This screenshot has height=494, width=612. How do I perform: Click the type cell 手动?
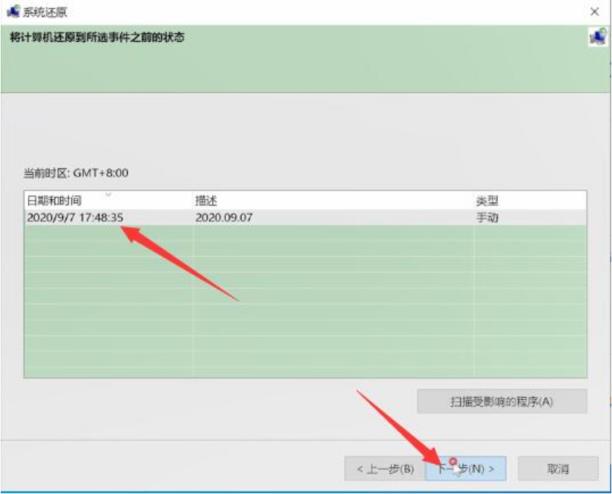[x=487, y=217]
